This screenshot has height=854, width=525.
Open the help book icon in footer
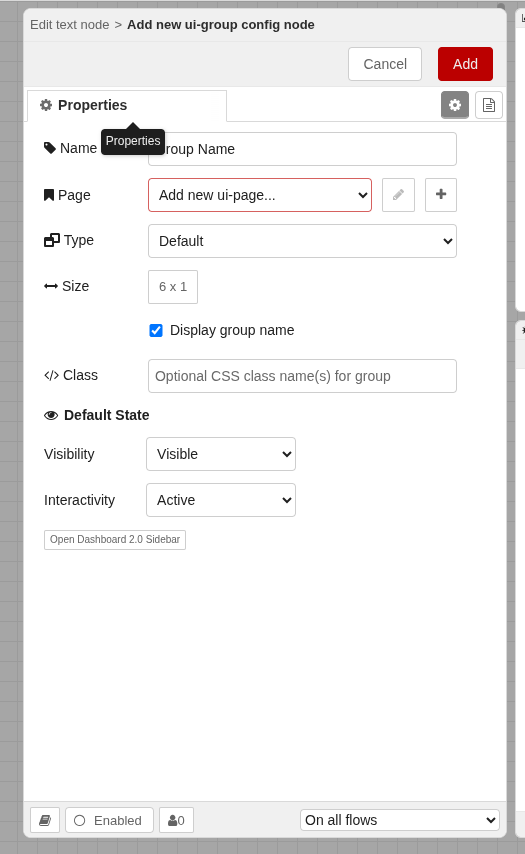45,820
